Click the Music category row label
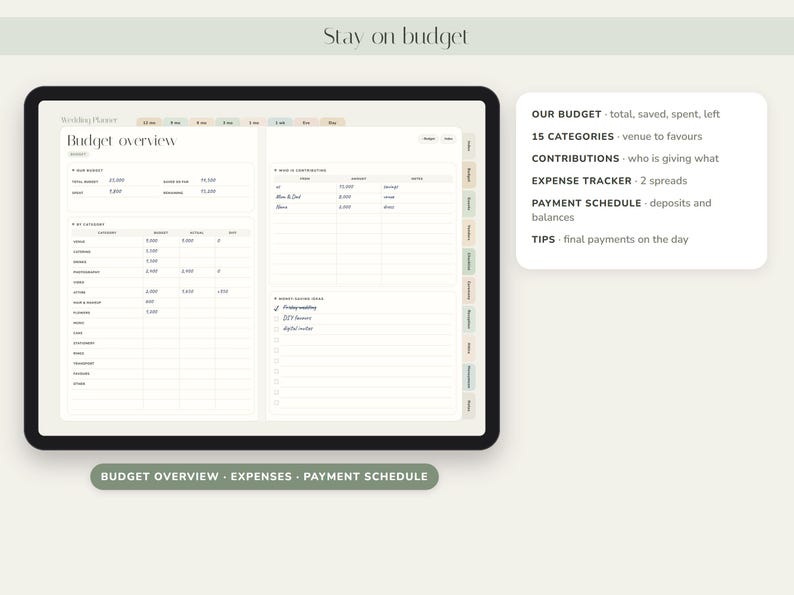Image resolution: width=794 pixels, height=595 pixels. (x=79, y=323)
